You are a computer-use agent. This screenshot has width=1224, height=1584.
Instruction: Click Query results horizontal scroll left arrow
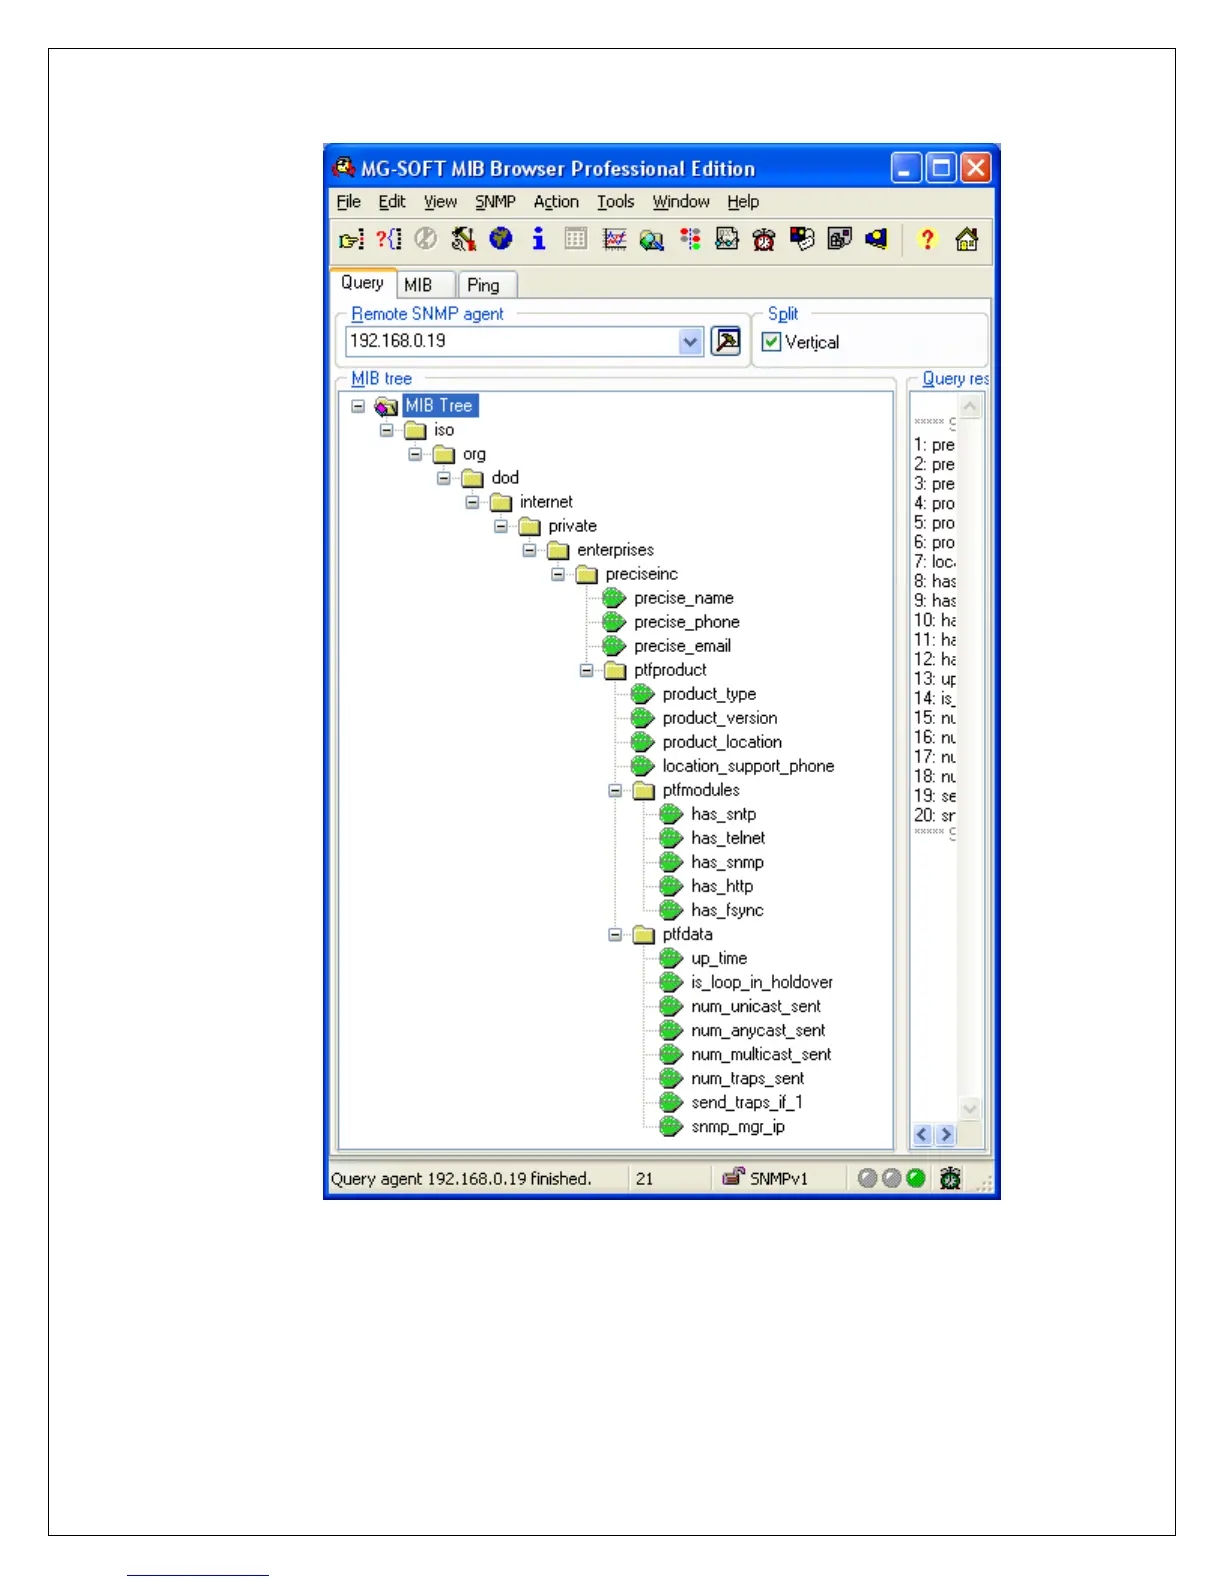(922, 1134)
